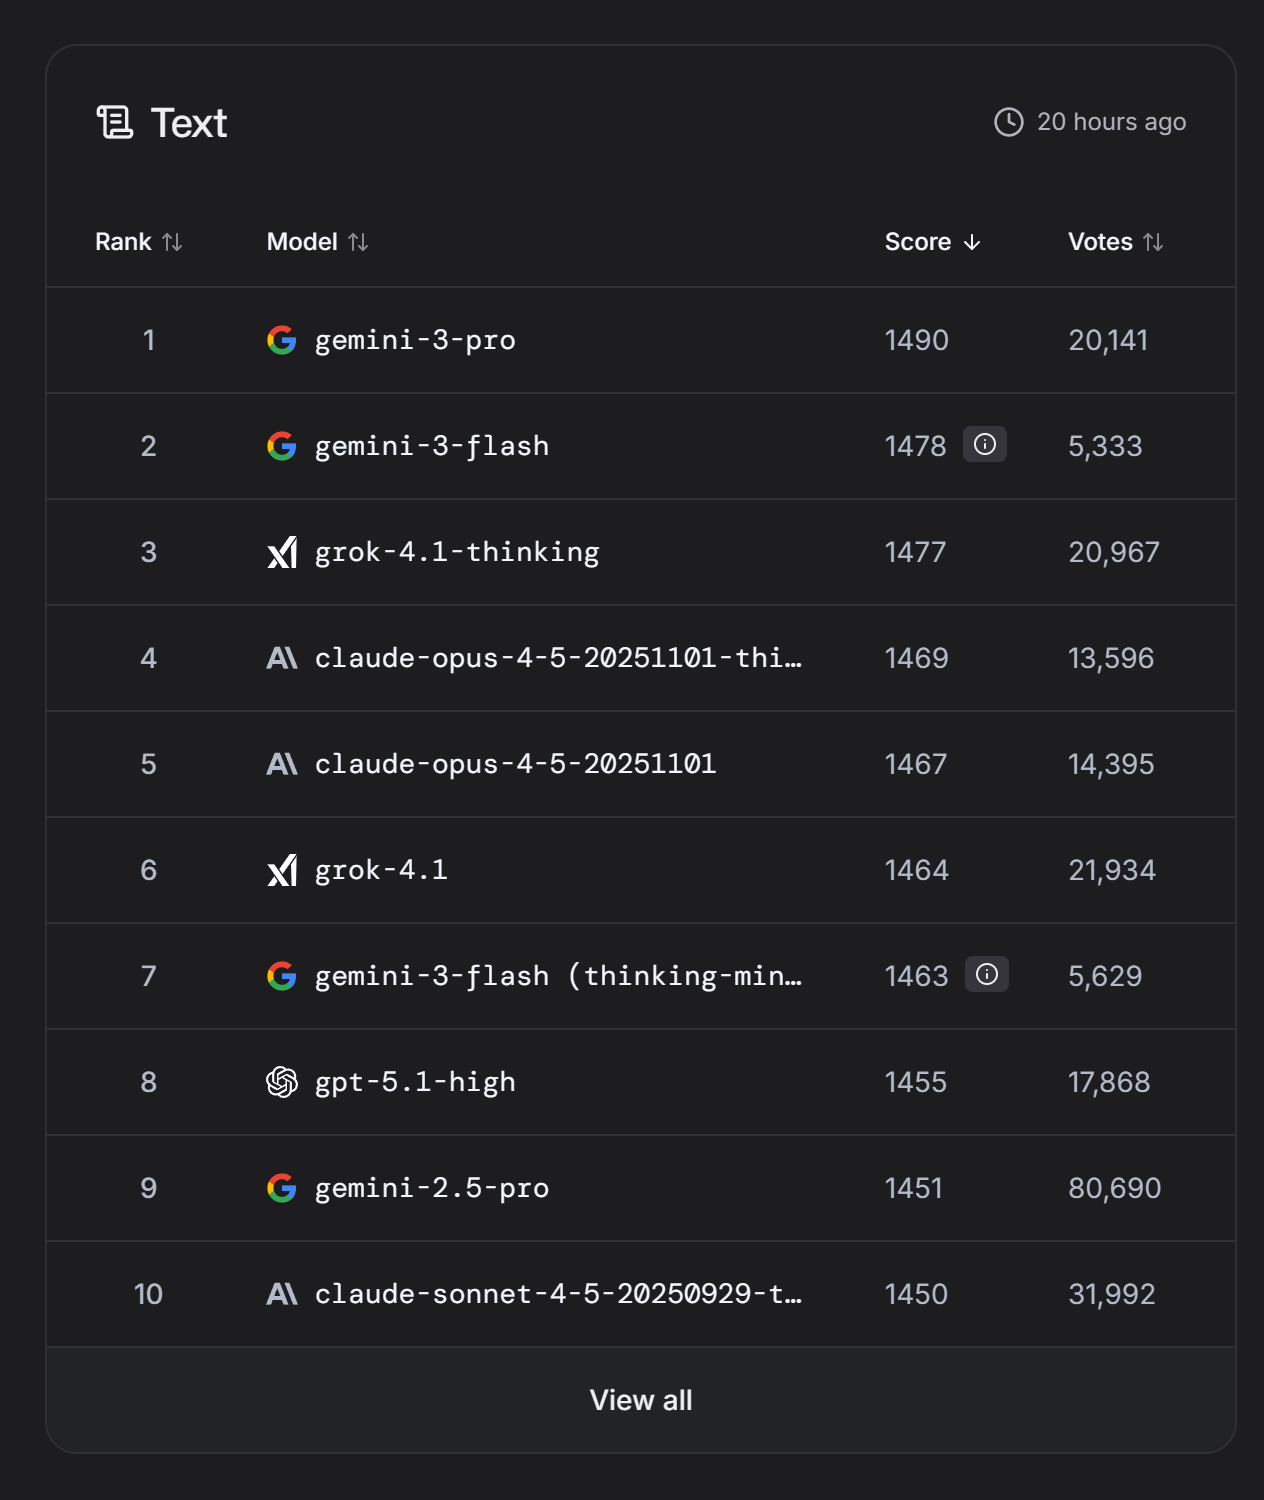Click the Google logo beside gemini-3-pro
The width and height of the screenshot is (1264, 1500).
[282, 340]
